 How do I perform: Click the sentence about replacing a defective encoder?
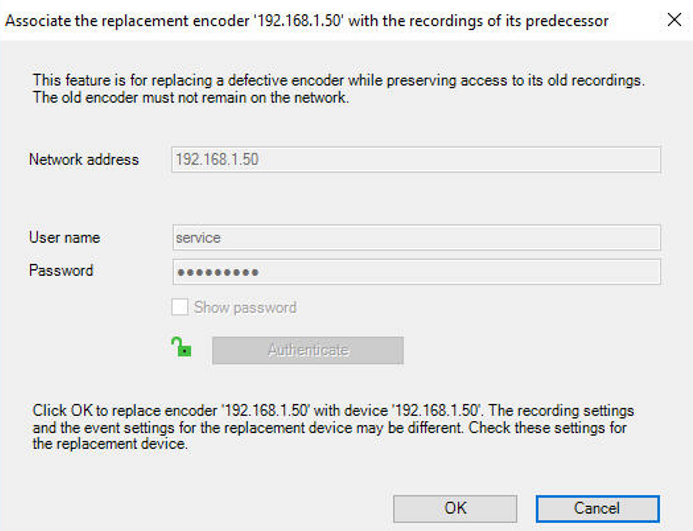click(338, 80)
